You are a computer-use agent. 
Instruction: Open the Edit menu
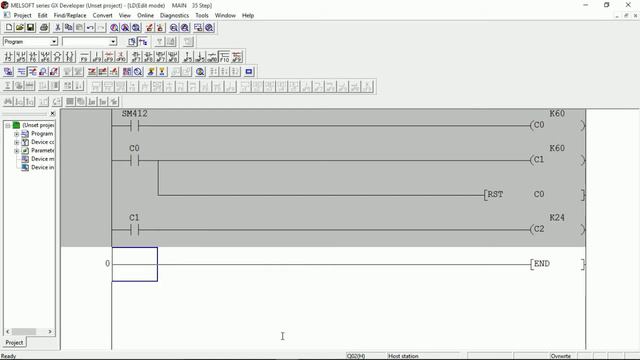pyautogui.click(x=42, y=16)
